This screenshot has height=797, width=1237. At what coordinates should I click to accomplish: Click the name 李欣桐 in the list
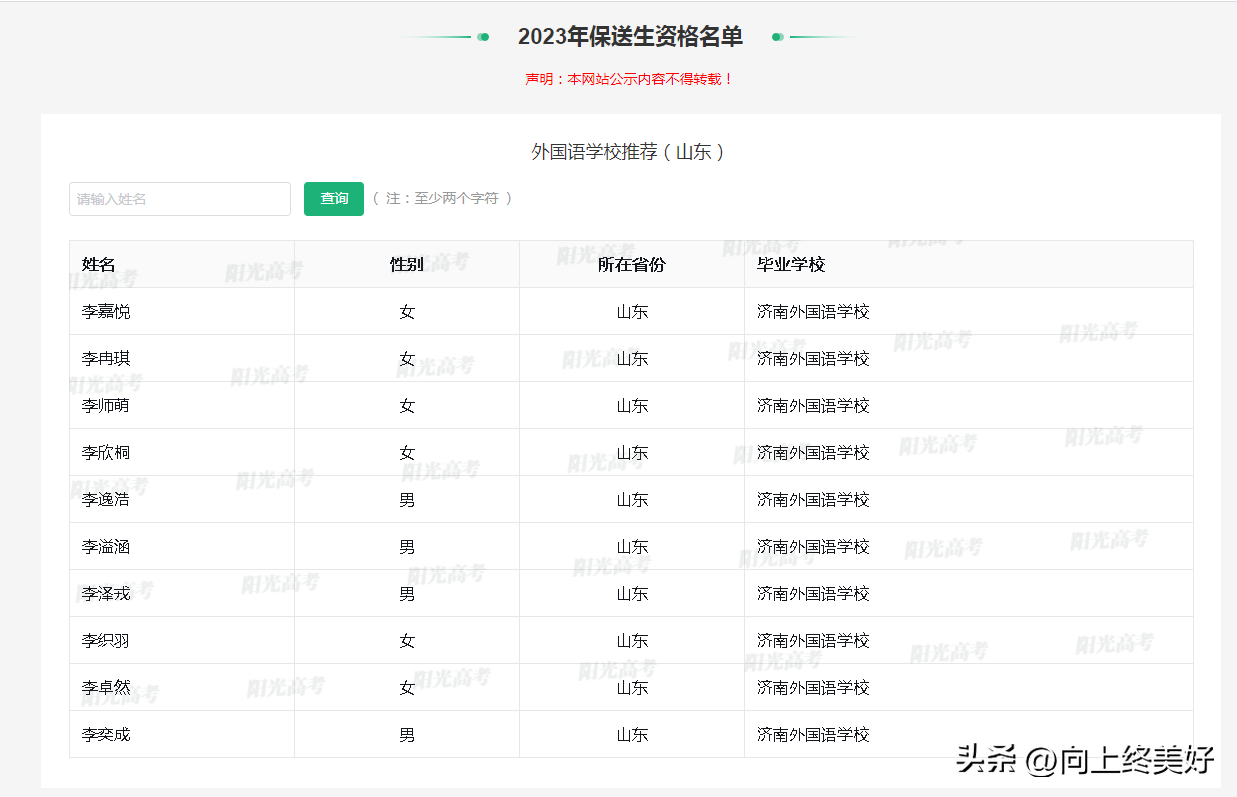tap(106, 453)
